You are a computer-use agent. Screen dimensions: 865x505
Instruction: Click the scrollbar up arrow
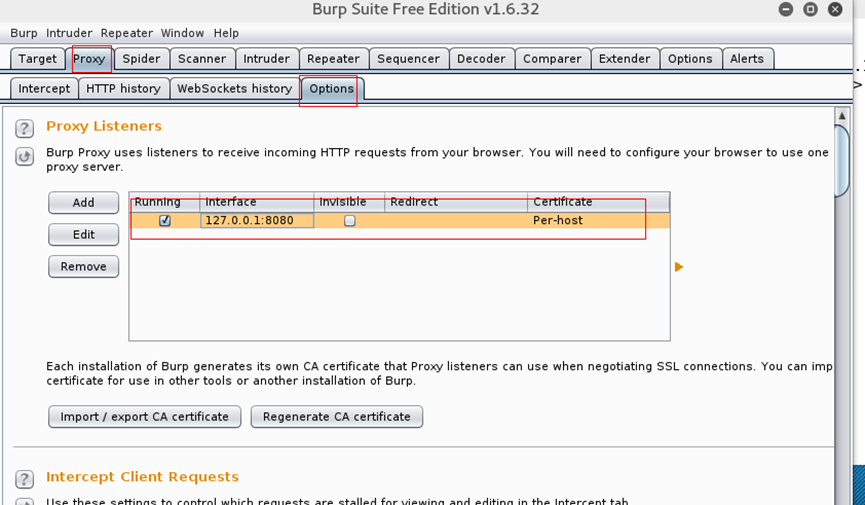click(842, 116)
